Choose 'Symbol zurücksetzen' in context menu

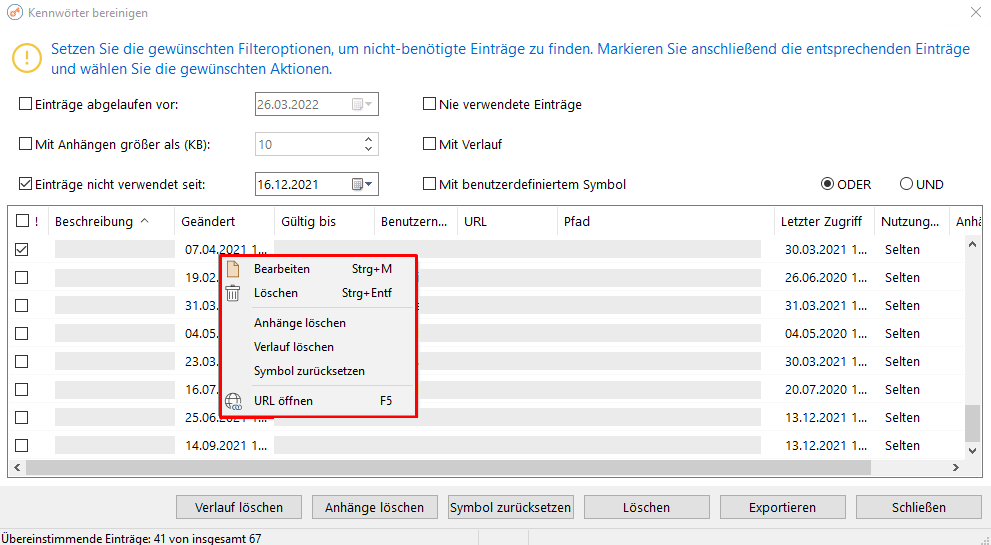[319, 370]
